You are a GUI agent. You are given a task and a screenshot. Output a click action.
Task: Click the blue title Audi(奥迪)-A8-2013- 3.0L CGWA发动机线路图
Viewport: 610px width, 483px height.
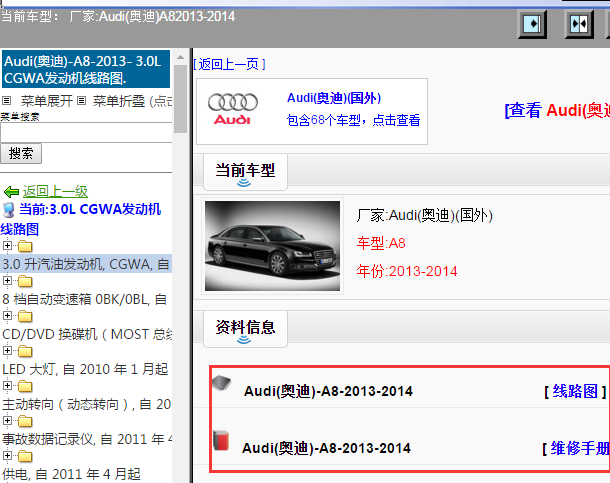[86, 69]
